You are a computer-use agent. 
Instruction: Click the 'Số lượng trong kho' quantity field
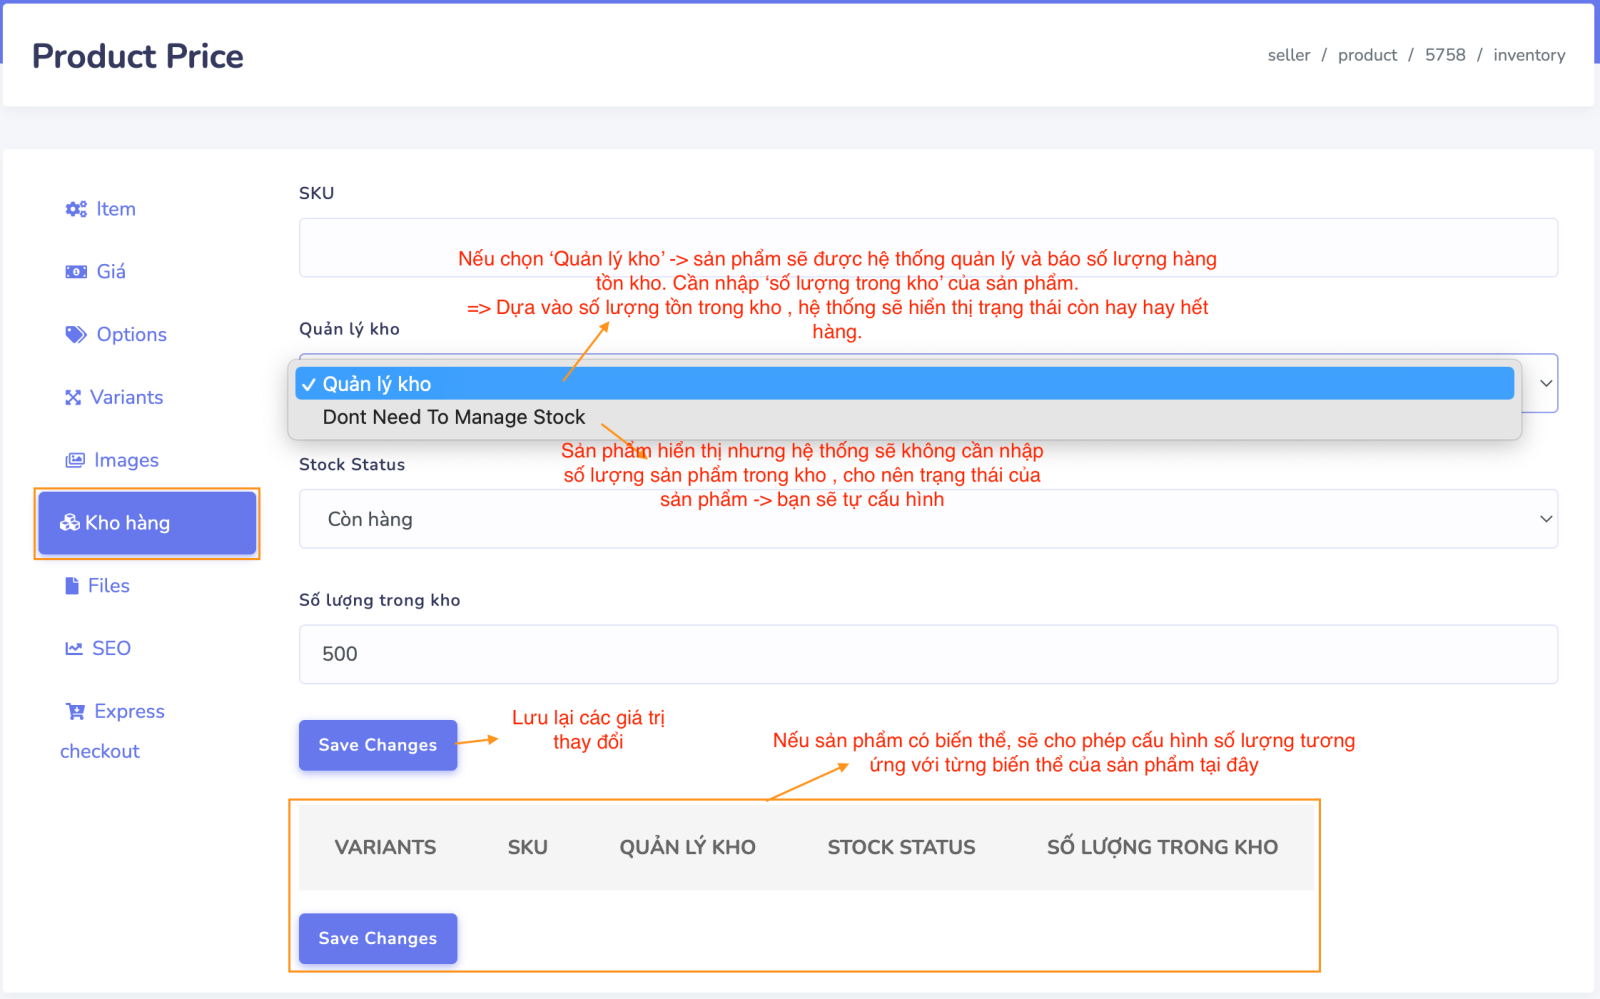(x=927, y=654)
